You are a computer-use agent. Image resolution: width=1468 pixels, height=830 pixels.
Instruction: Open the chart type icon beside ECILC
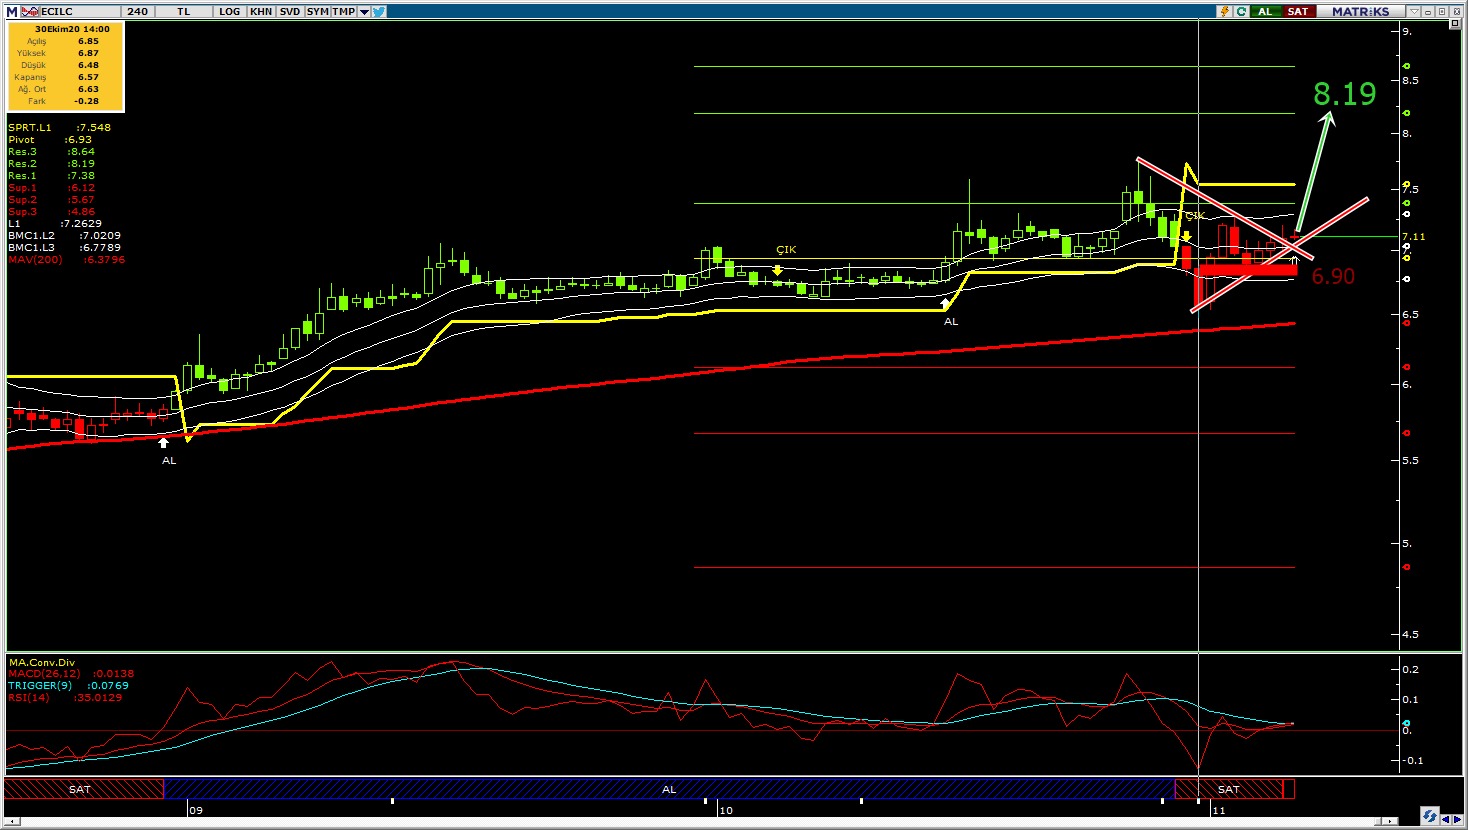[x=29, y=11]
